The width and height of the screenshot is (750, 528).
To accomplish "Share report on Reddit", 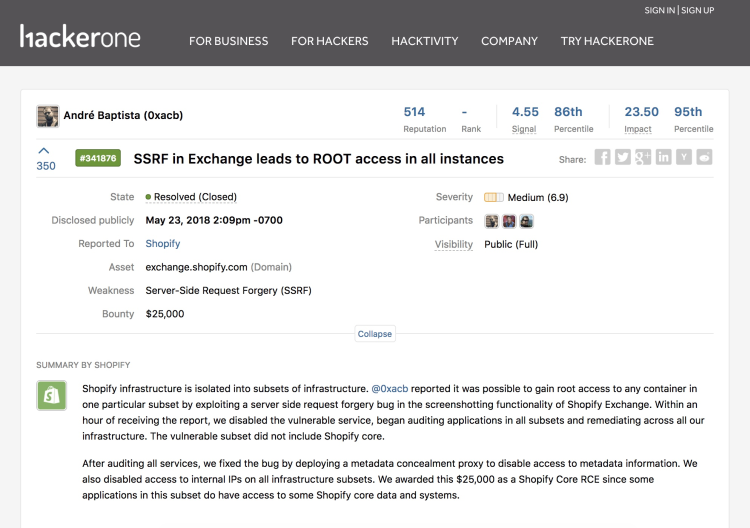I will pos(705,157).
